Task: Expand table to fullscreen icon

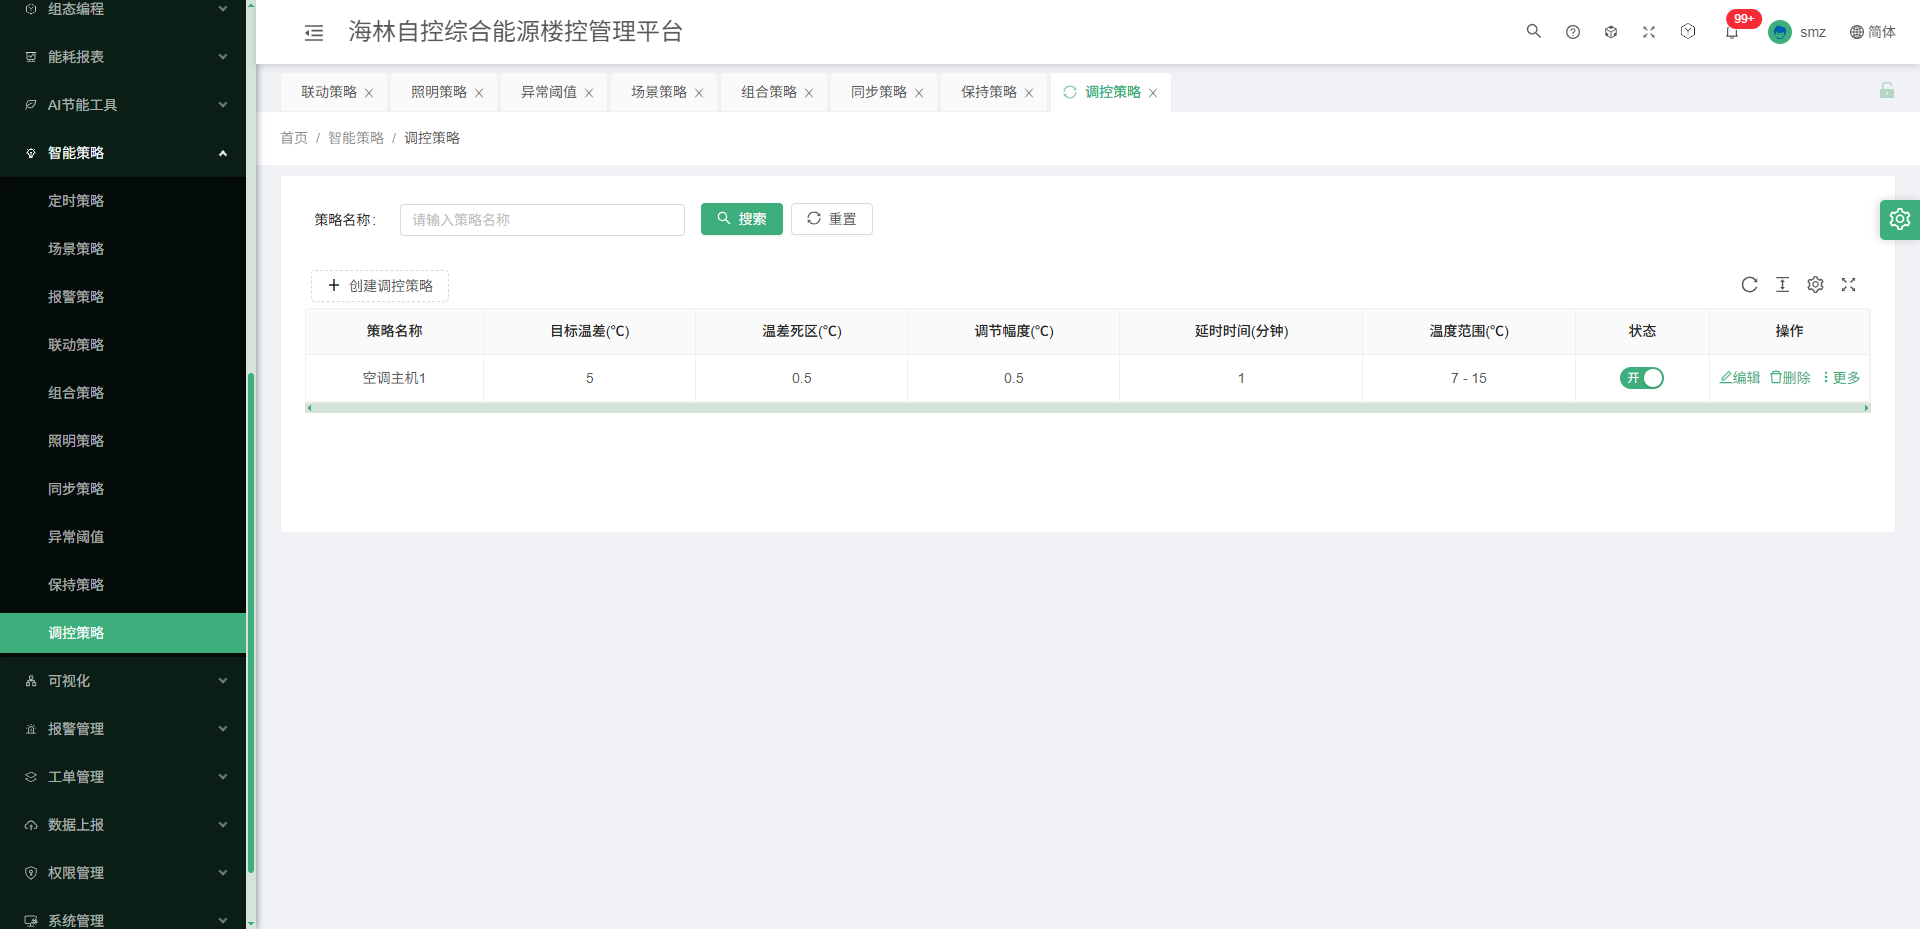Action: tap(1848, 285)
